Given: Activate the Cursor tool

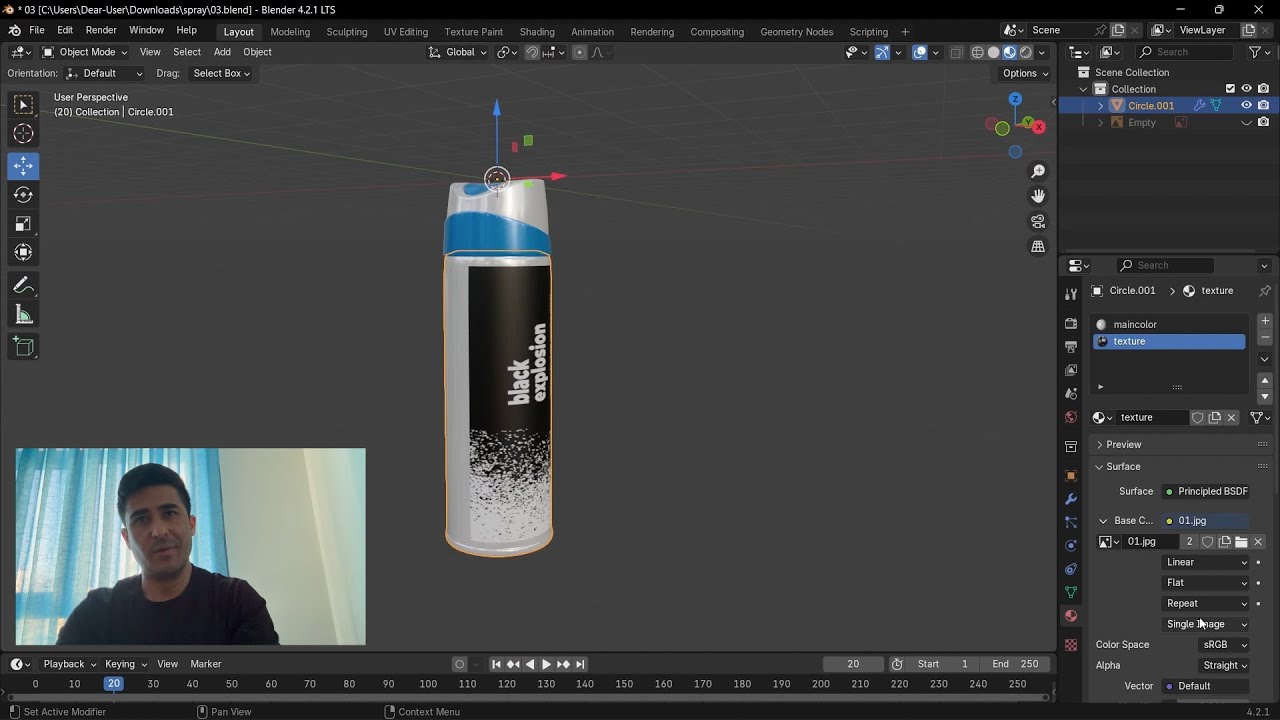Looking at the screenshot, I should click(23, 134).
